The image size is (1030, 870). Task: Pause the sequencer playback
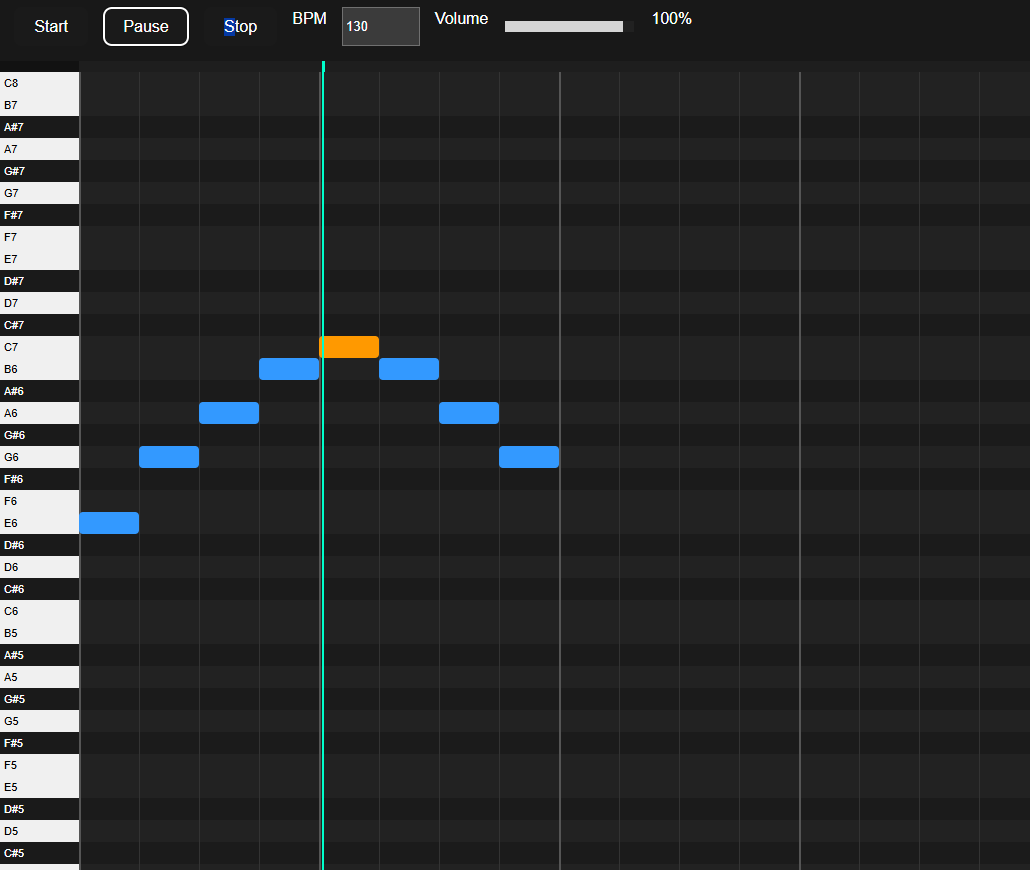click(146, 26)
